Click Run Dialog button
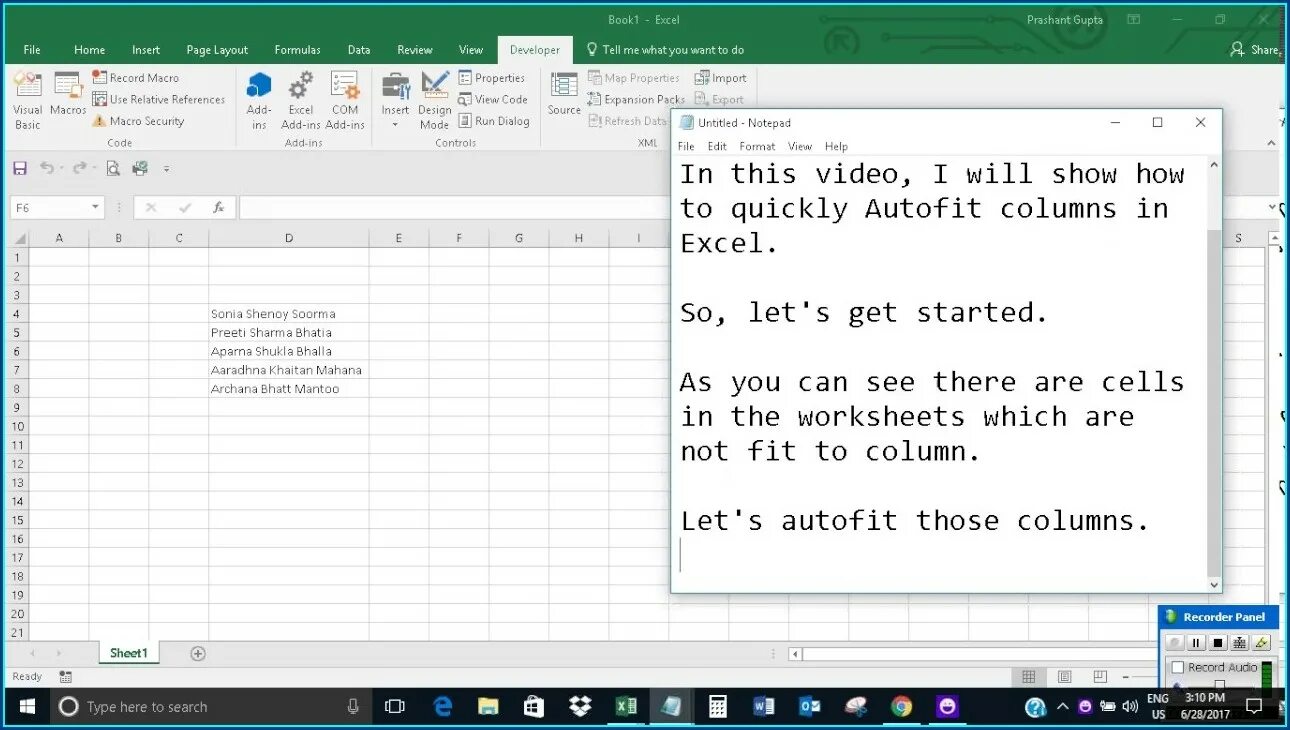The width and height of the screenshot is (1290, 730). tap(494, 121)
